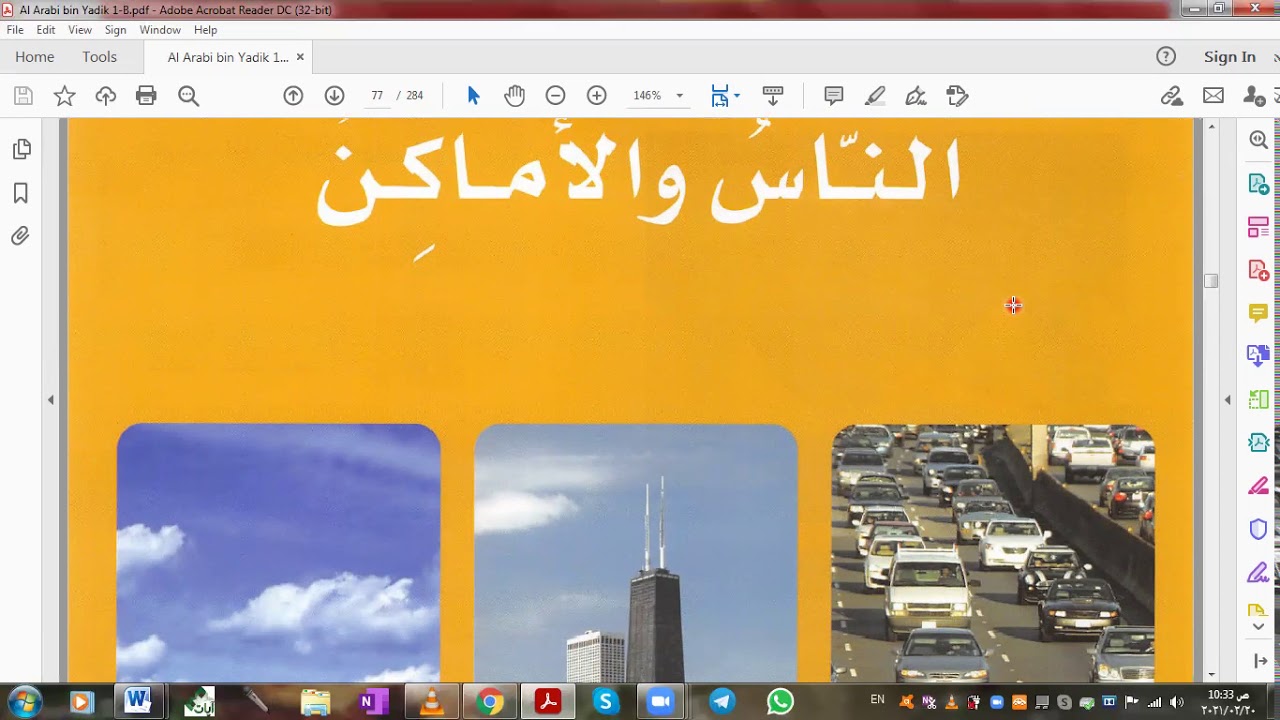Save the file using the toolbar disk icon
1280x720 pixels.
coord(23,96)
